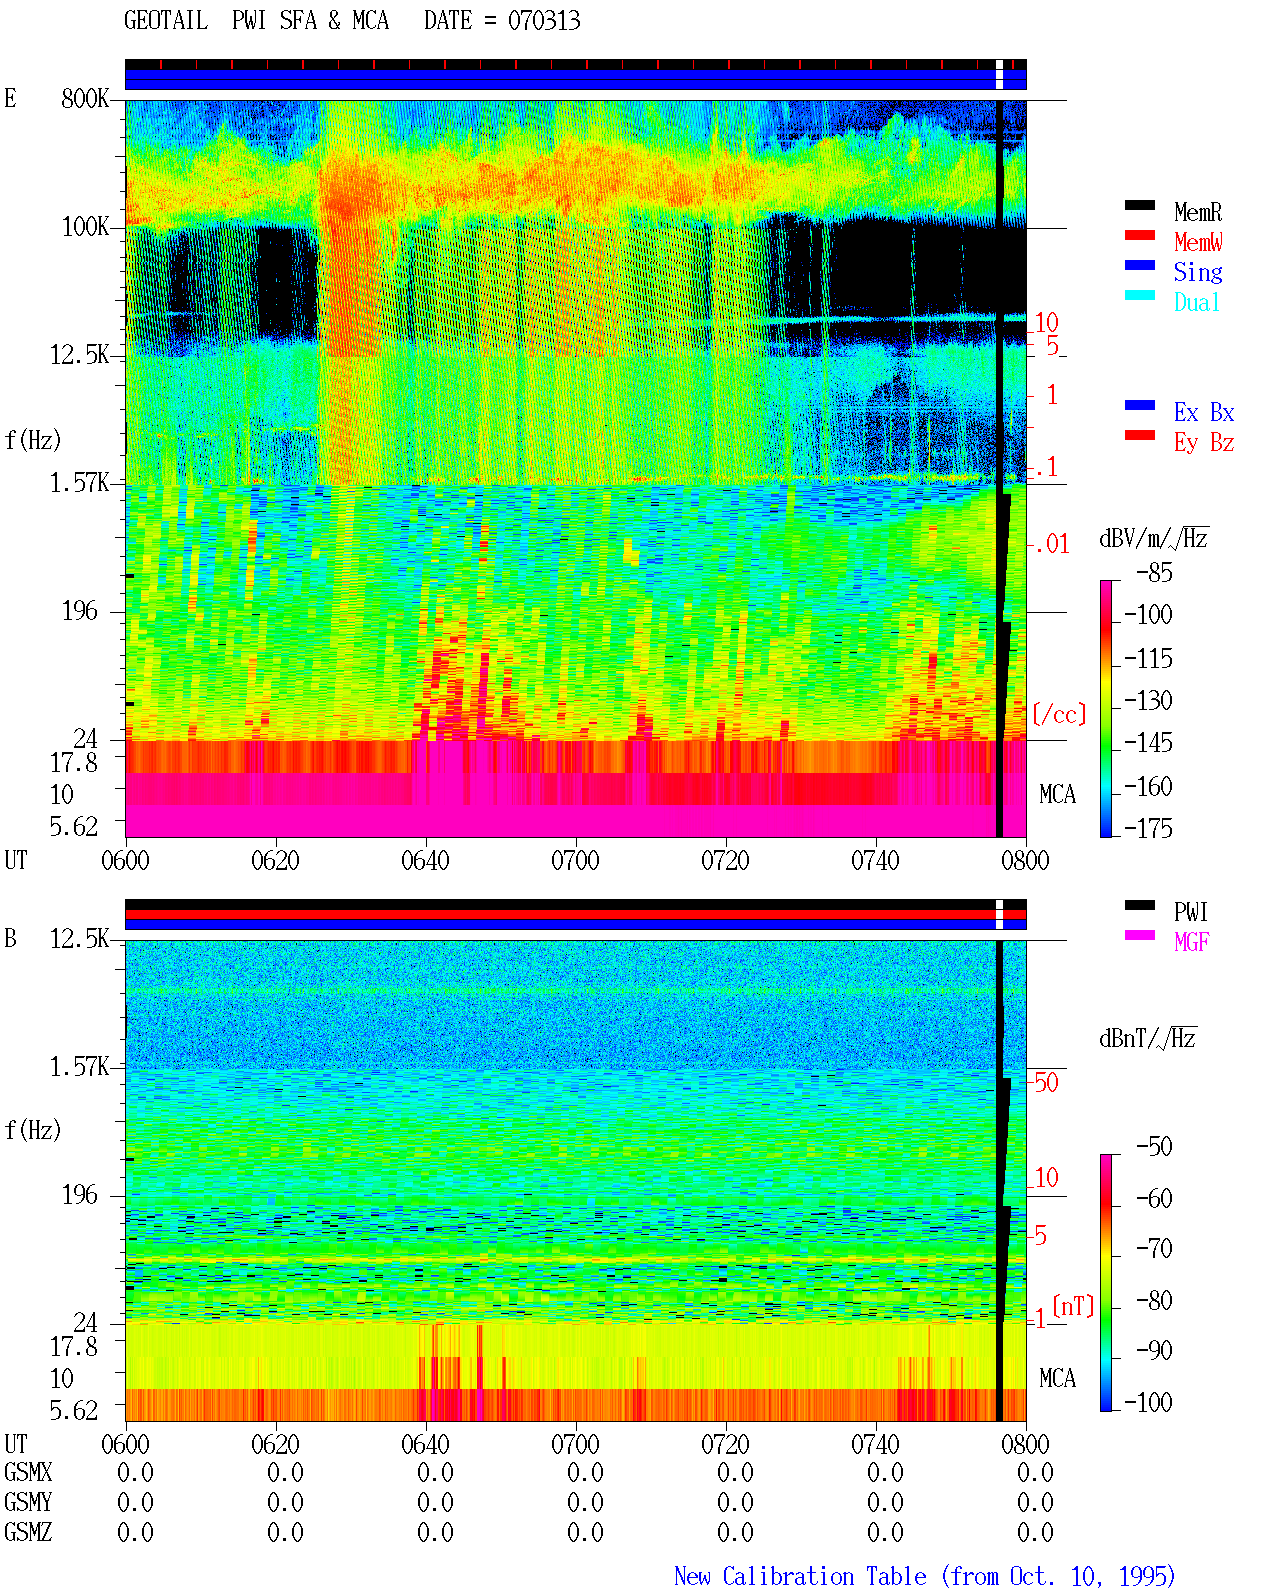Click the '0720' time label under E panel
The image size is (1280, 1593).
725,861
